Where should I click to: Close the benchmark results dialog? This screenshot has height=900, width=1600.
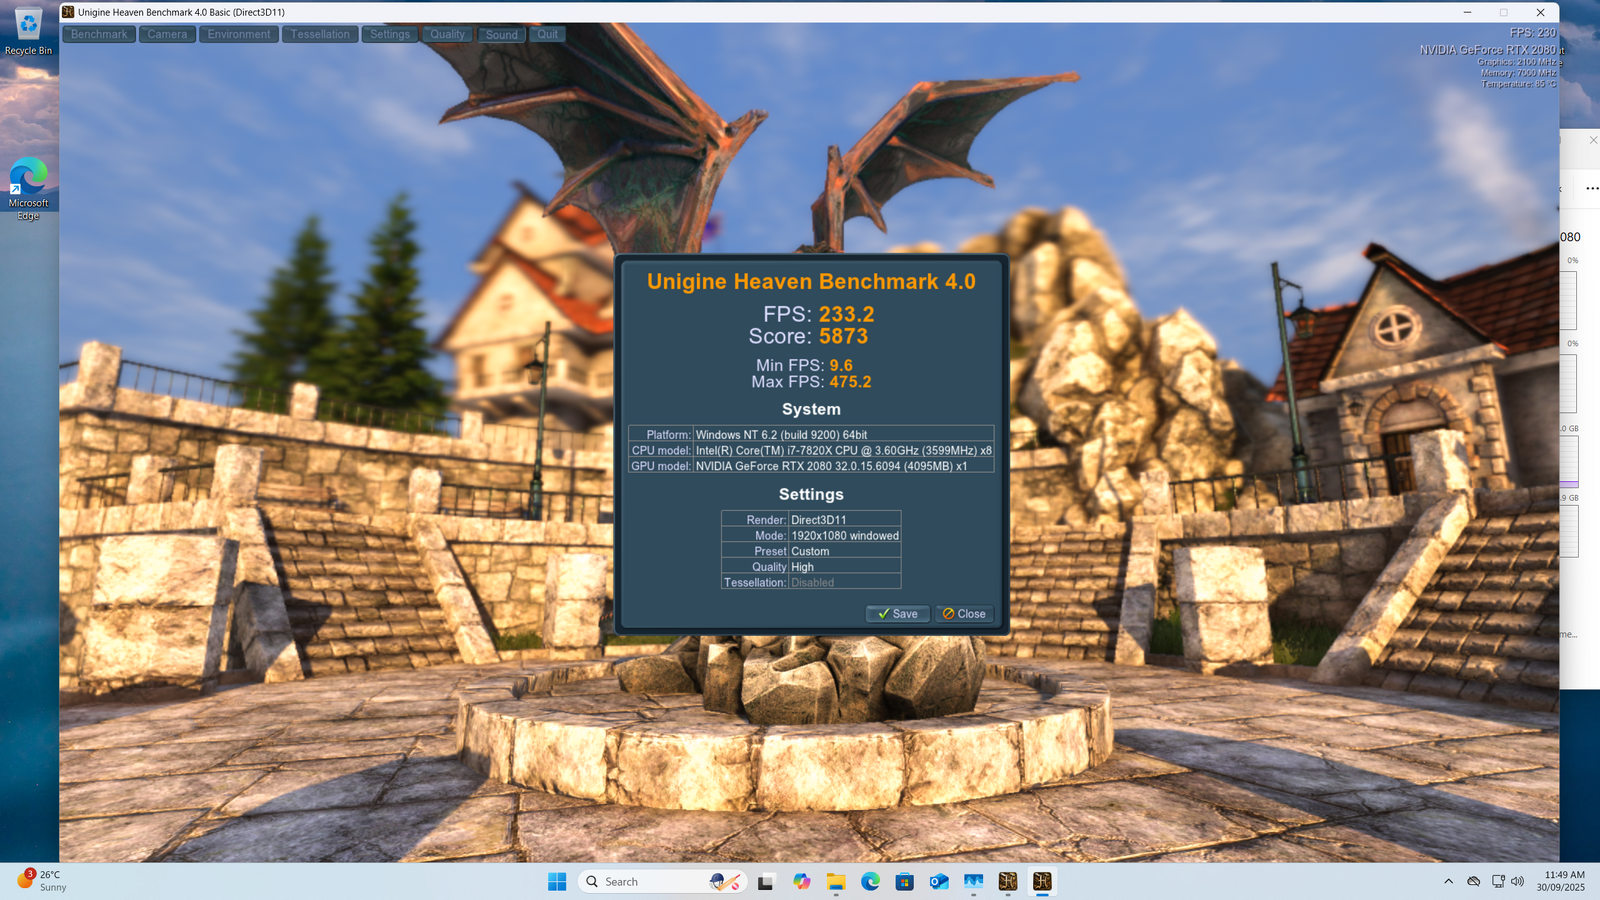pos(964,614)
